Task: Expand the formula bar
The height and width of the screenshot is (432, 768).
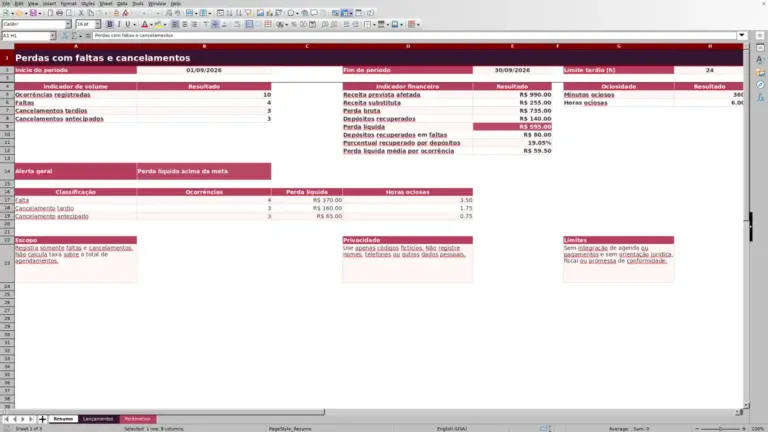Action: (742, 35)
